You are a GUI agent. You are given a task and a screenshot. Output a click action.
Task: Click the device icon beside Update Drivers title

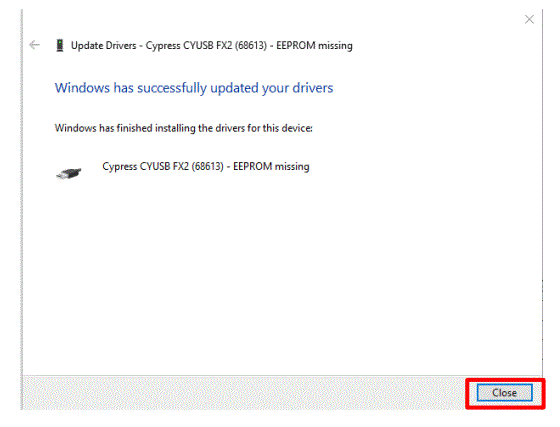(x=60, y=45)
